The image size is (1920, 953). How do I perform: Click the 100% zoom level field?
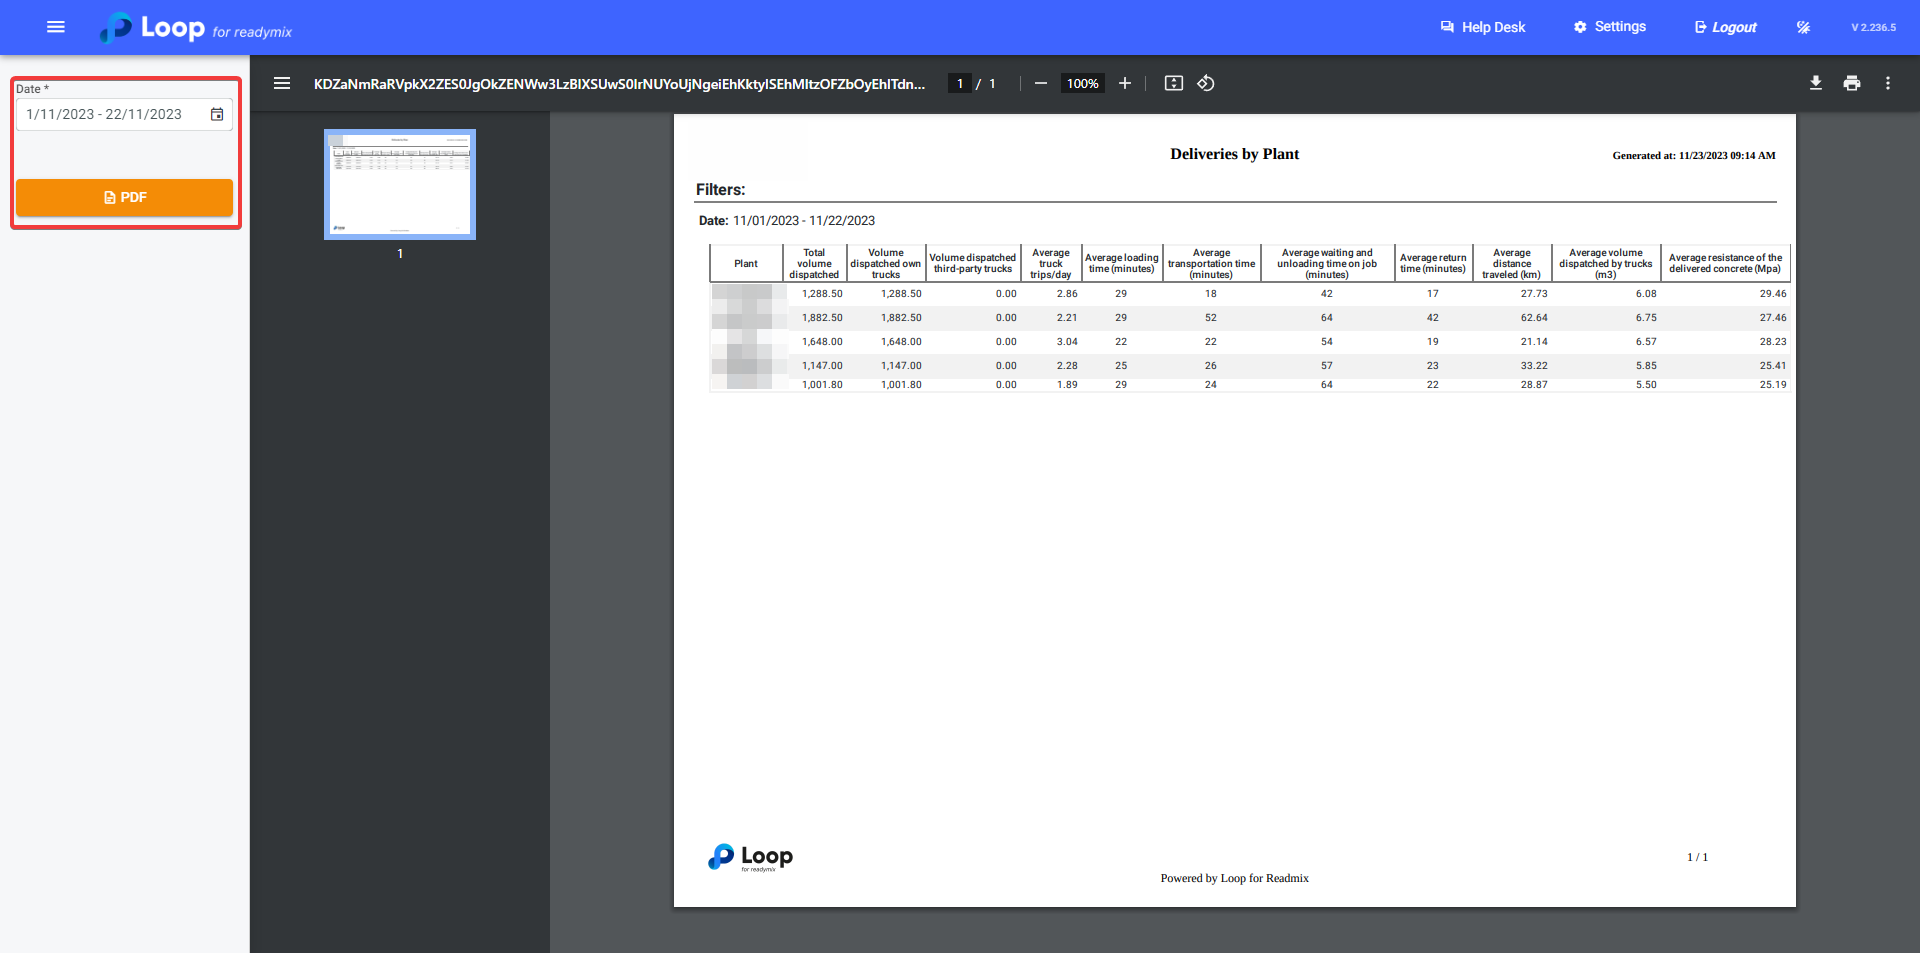[x=1082, y=84]
